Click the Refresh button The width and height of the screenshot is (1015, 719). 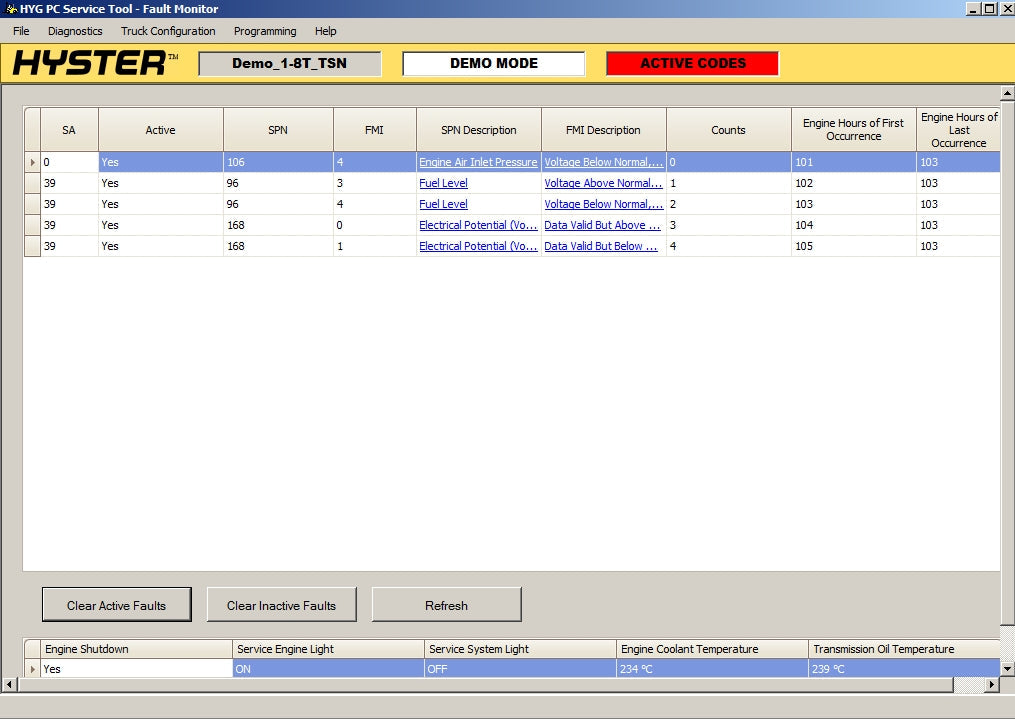point(446,605)
